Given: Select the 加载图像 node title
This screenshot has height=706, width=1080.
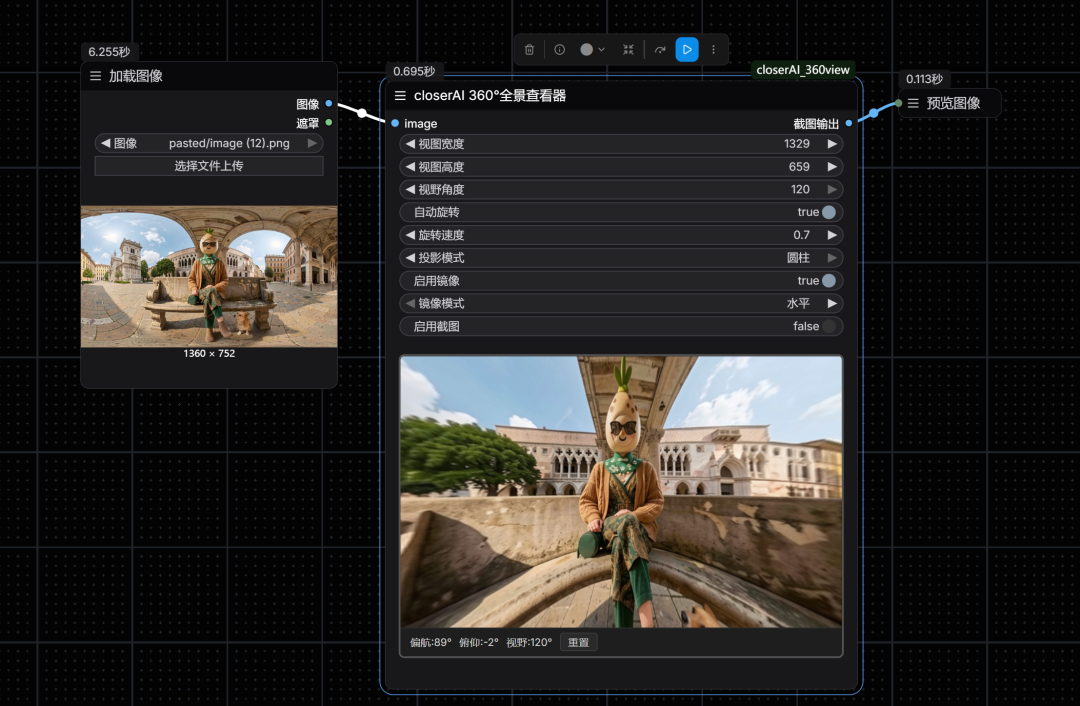Looking at the screenshot, I should click(136, 76).
